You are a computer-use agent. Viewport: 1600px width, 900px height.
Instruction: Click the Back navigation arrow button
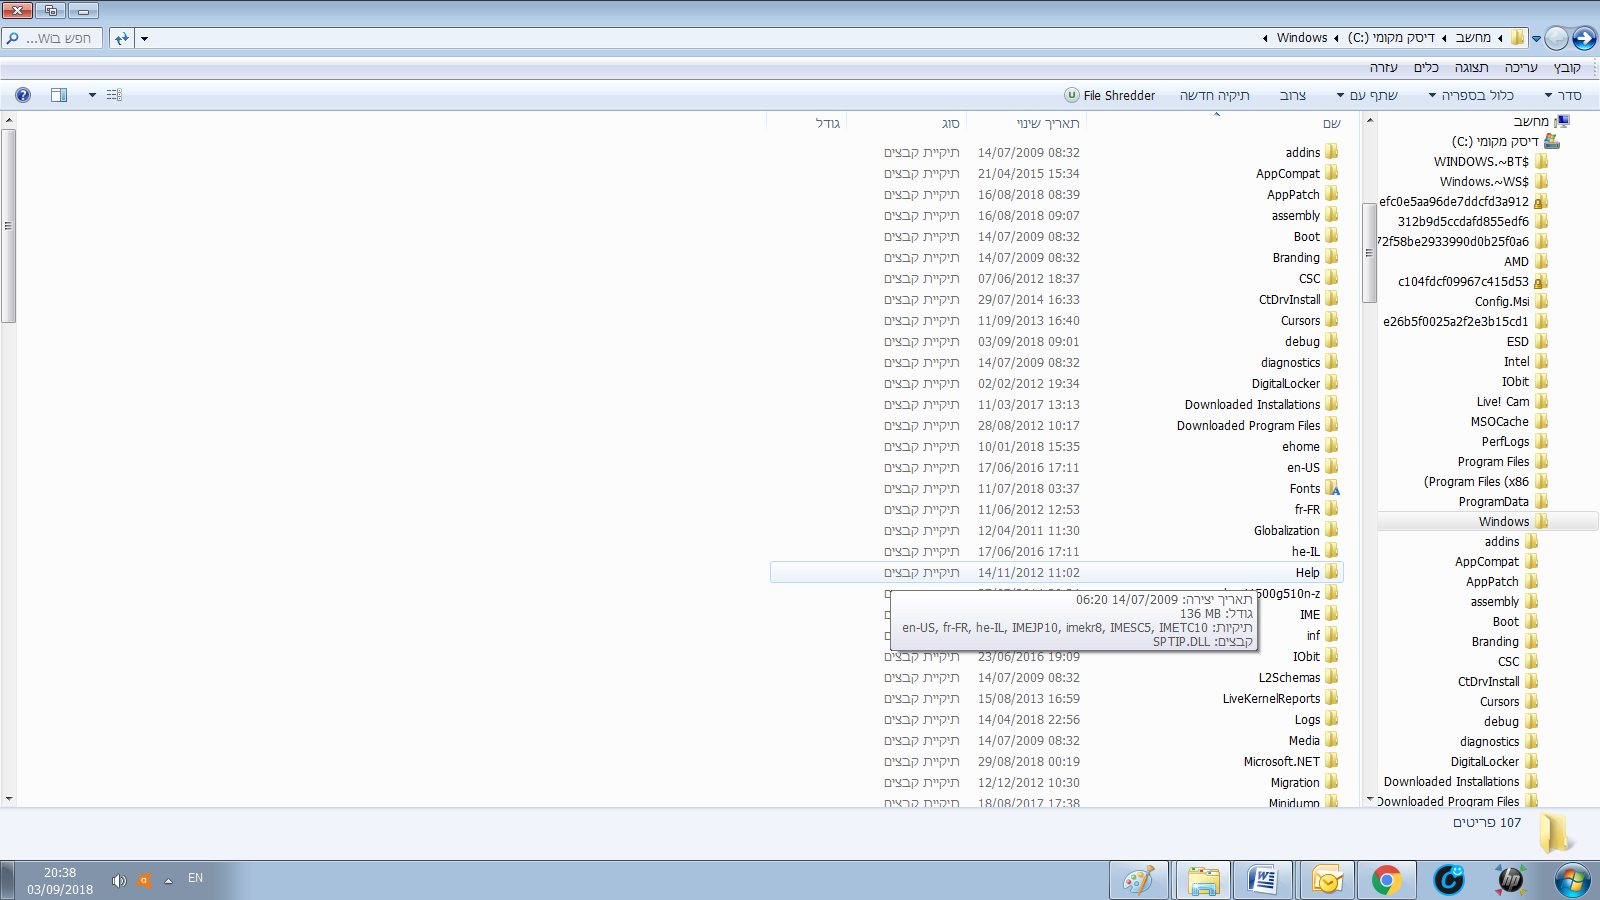(x=1584, y=38)
